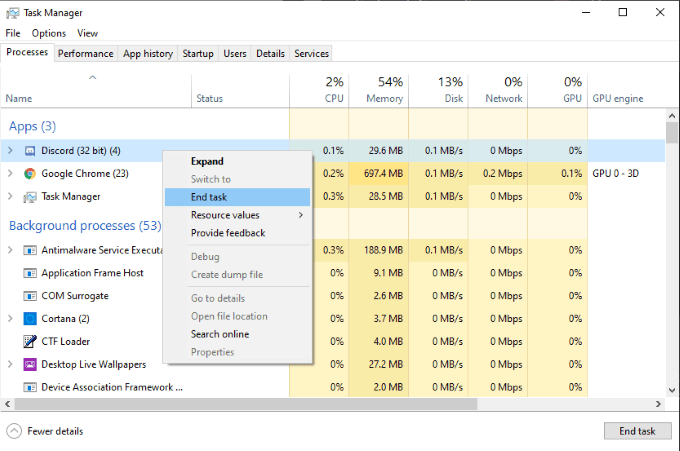Screen dimensions: 680x451
Task: Select Search online in context menu
Action: click(x=220, y=334)
